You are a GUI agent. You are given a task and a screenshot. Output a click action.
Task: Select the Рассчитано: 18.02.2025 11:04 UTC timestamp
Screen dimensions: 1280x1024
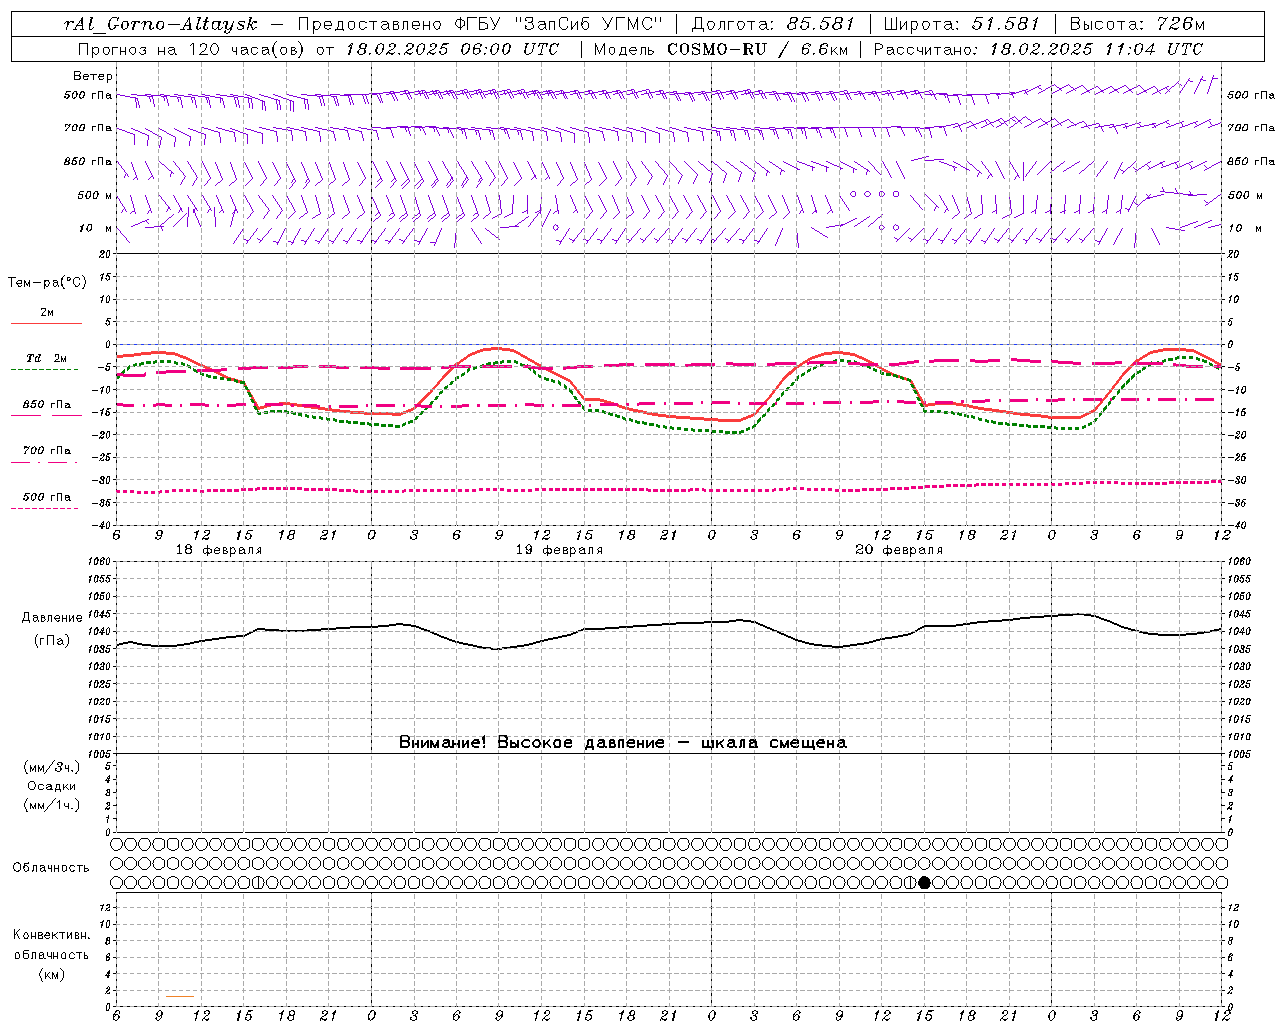coord(1038,48)
